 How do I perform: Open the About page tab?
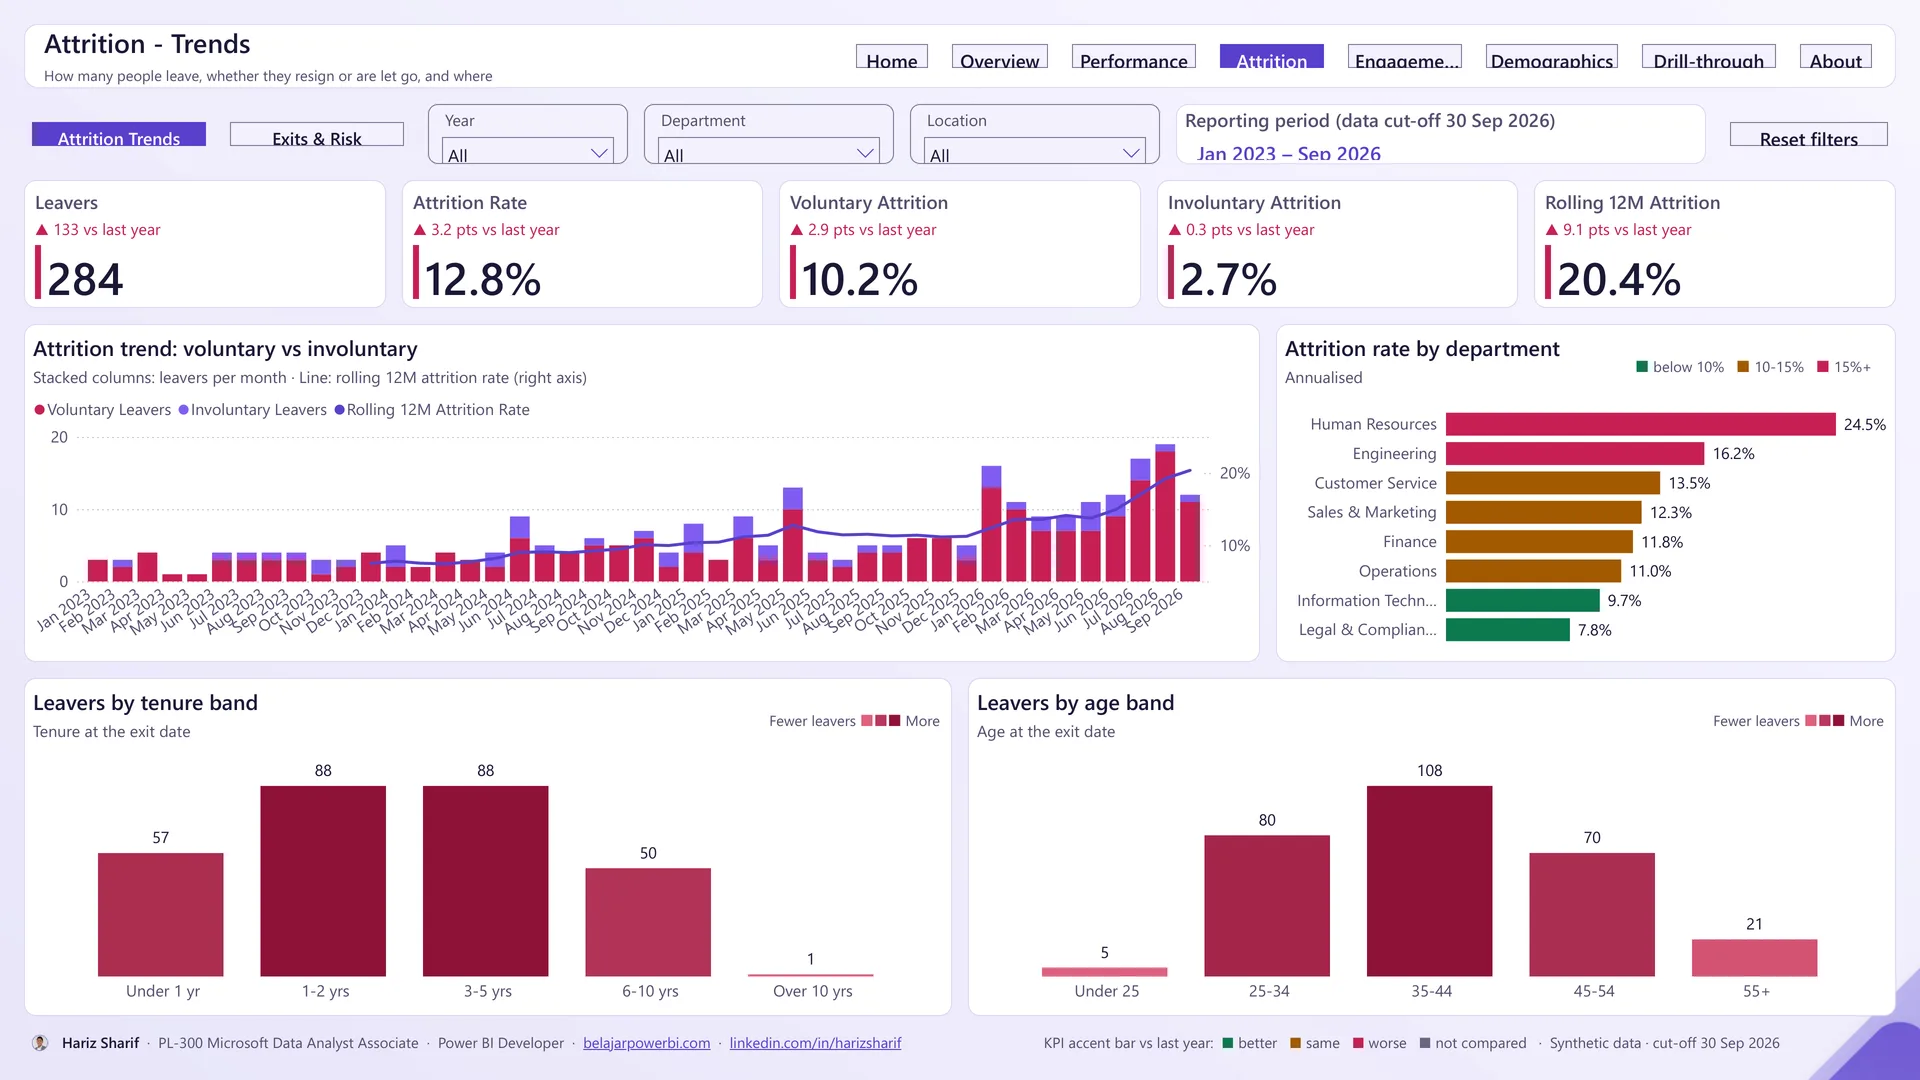point(1836,57)
